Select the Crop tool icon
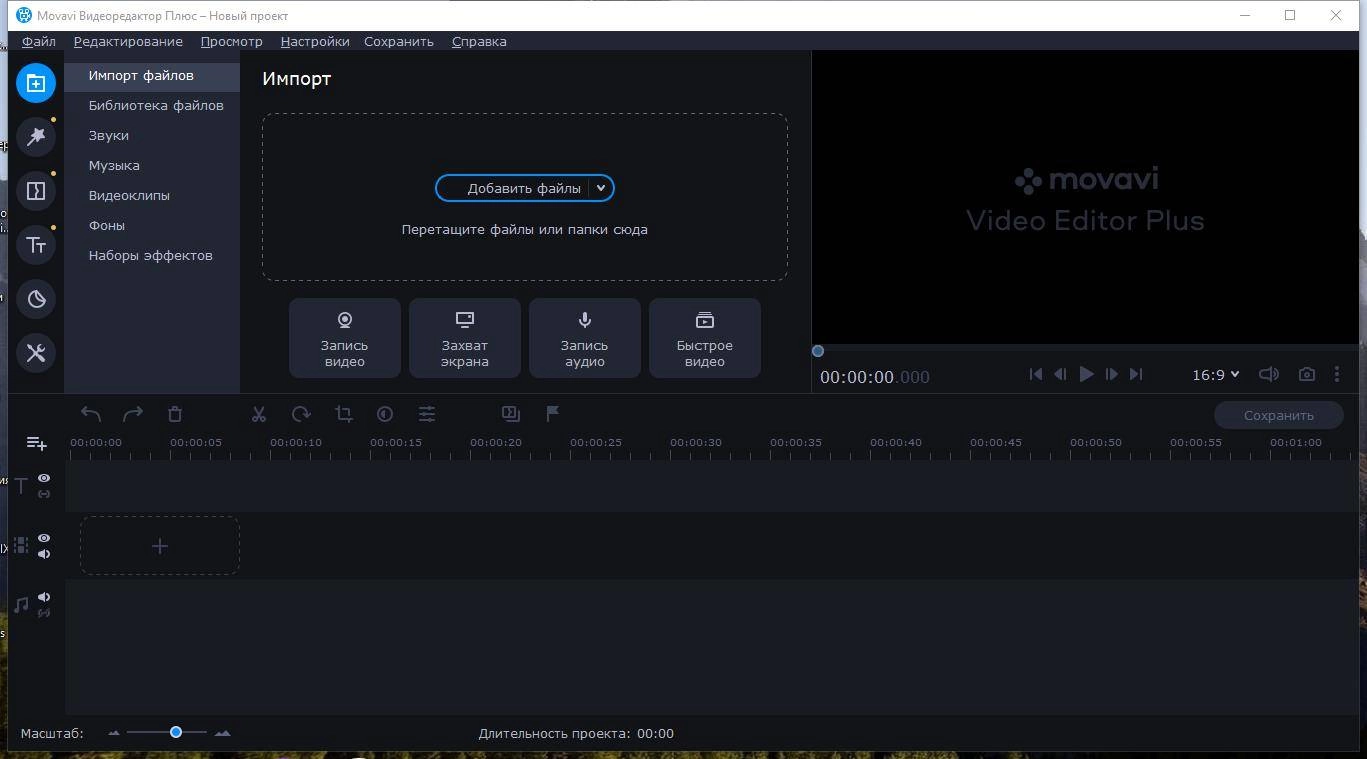Image resolution: width=1367 pixels, height=759 pixels. (343, 414)
